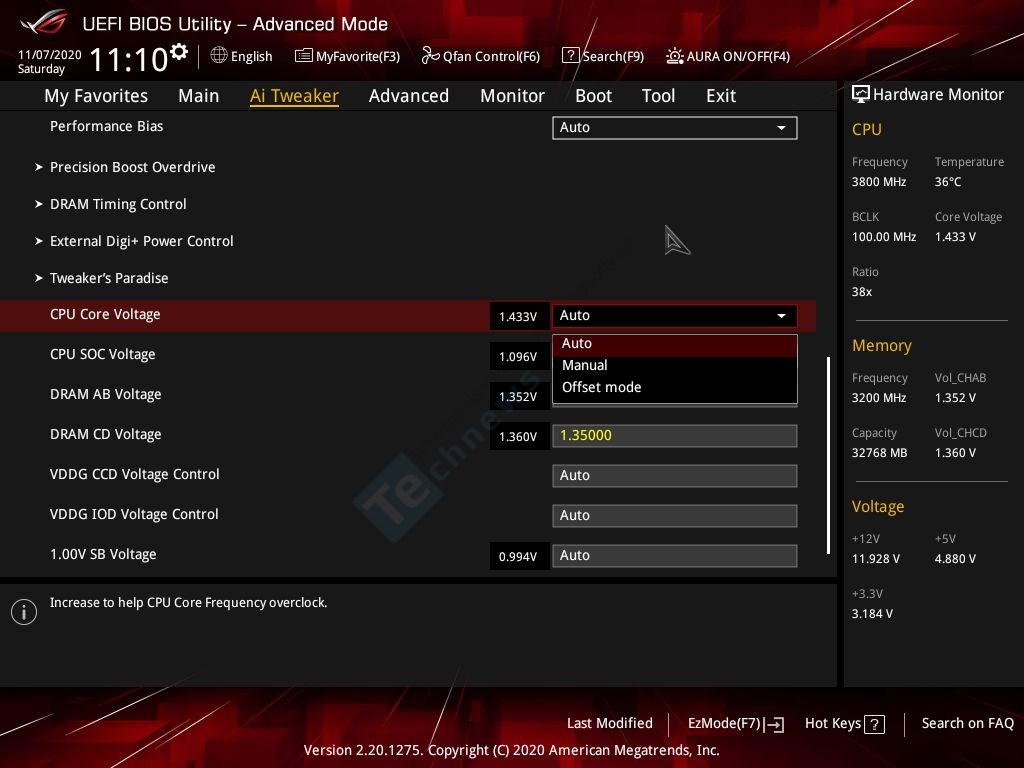Click the 0.994V SB Voltage reading
The image size is (1024, 768).
point(519,556)
